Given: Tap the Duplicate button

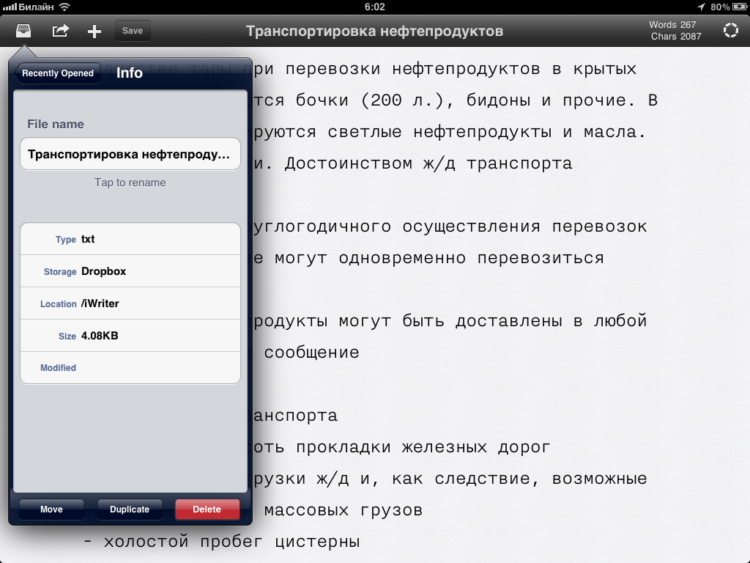Looking at the screenshot, I should pos(130,509).
